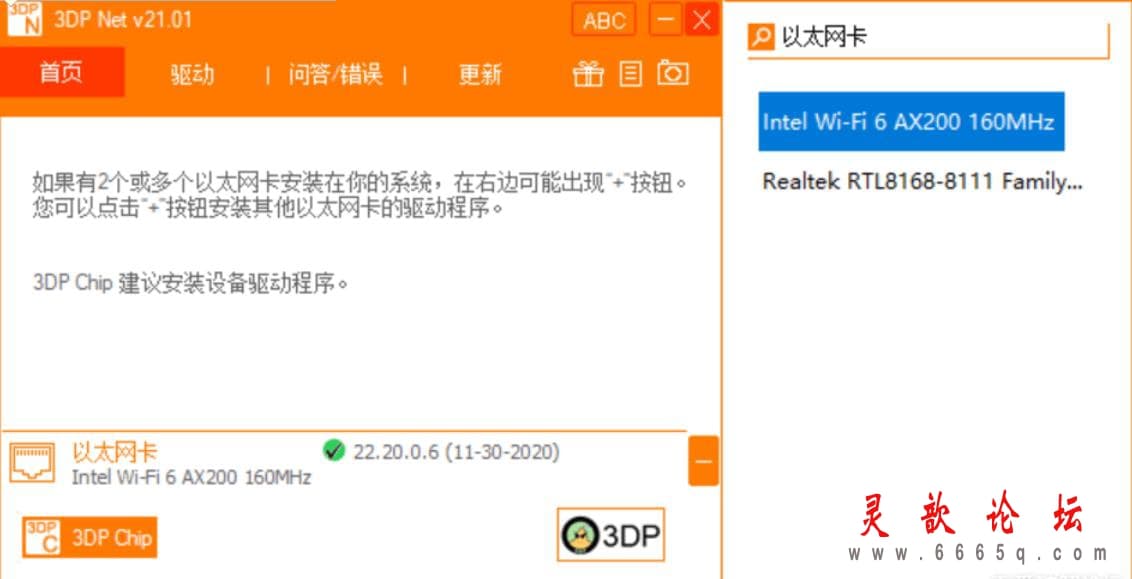
Task: Open the 首页 tab
Action: click(x=61, y=73)
